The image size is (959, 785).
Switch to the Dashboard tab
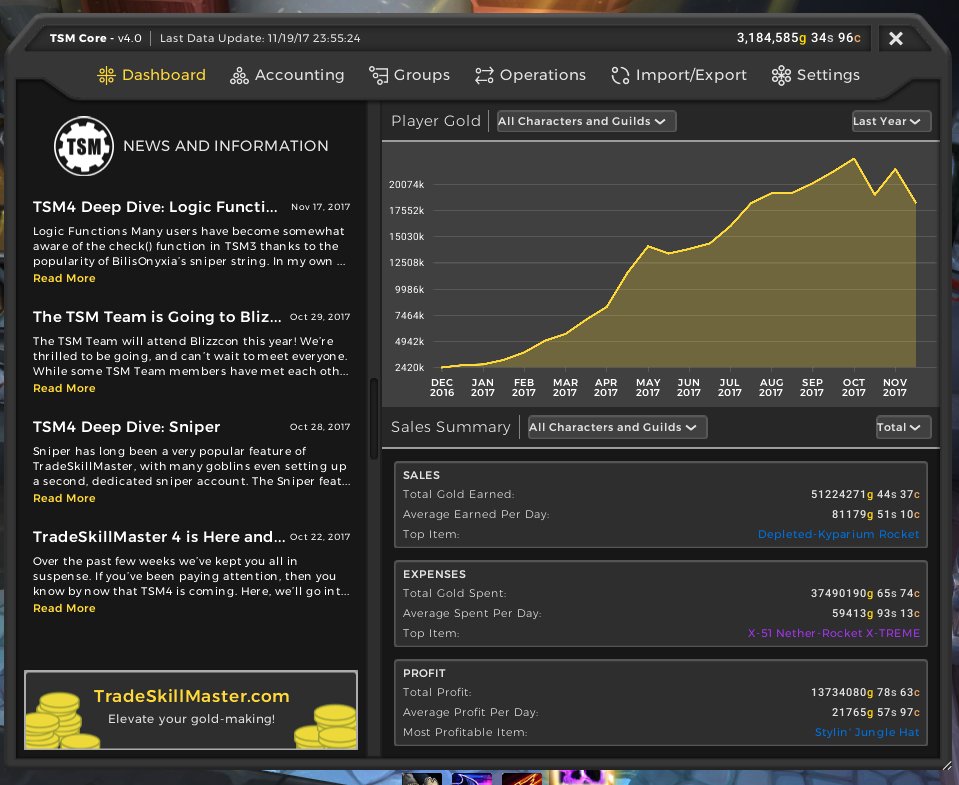point(152,75)
